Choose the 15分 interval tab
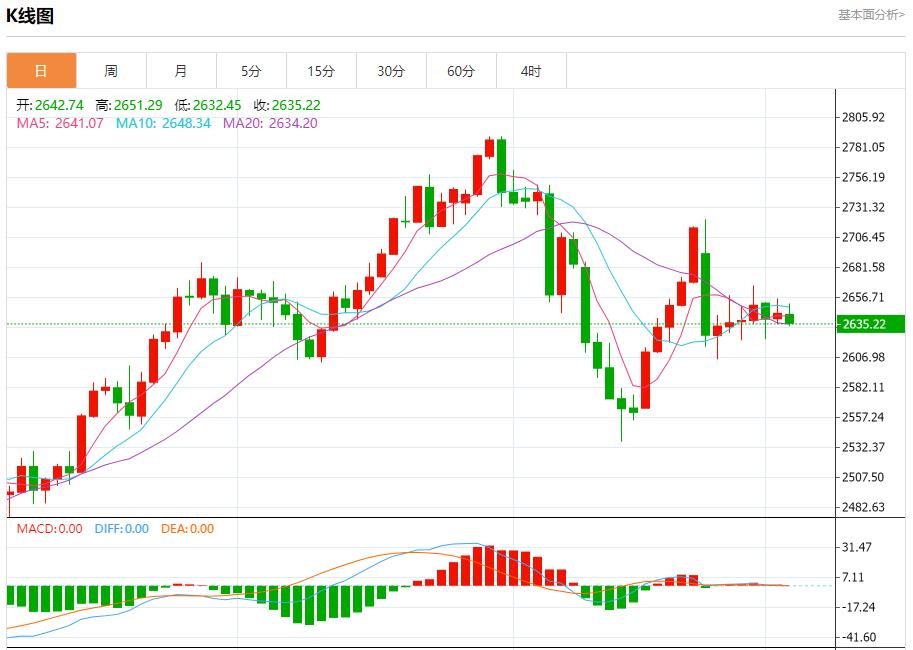Image resolution: width=913 pixels, height=650 pixels. 321,71
